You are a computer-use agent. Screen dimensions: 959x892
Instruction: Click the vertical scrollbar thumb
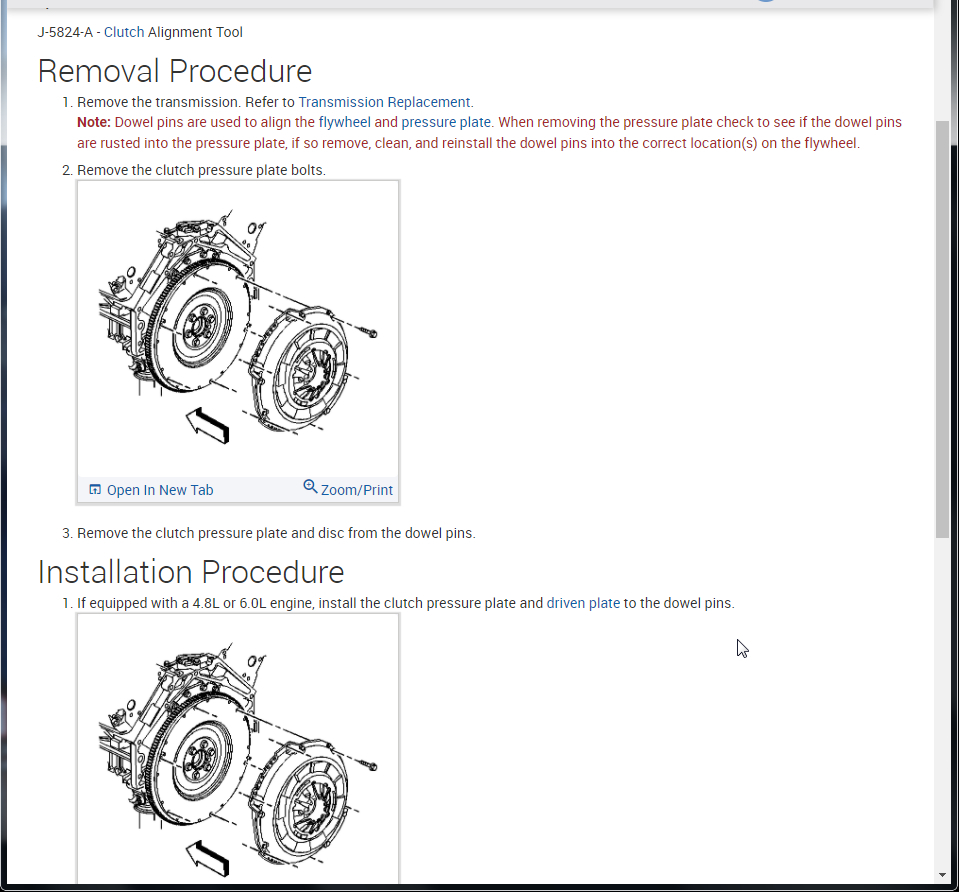(x=942, y=329)
